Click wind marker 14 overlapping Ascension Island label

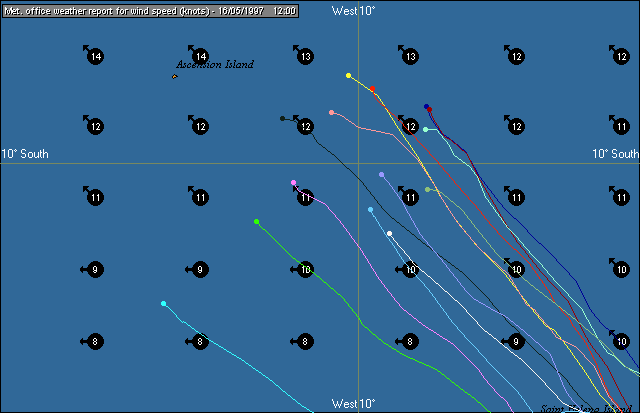click(200, 56)
